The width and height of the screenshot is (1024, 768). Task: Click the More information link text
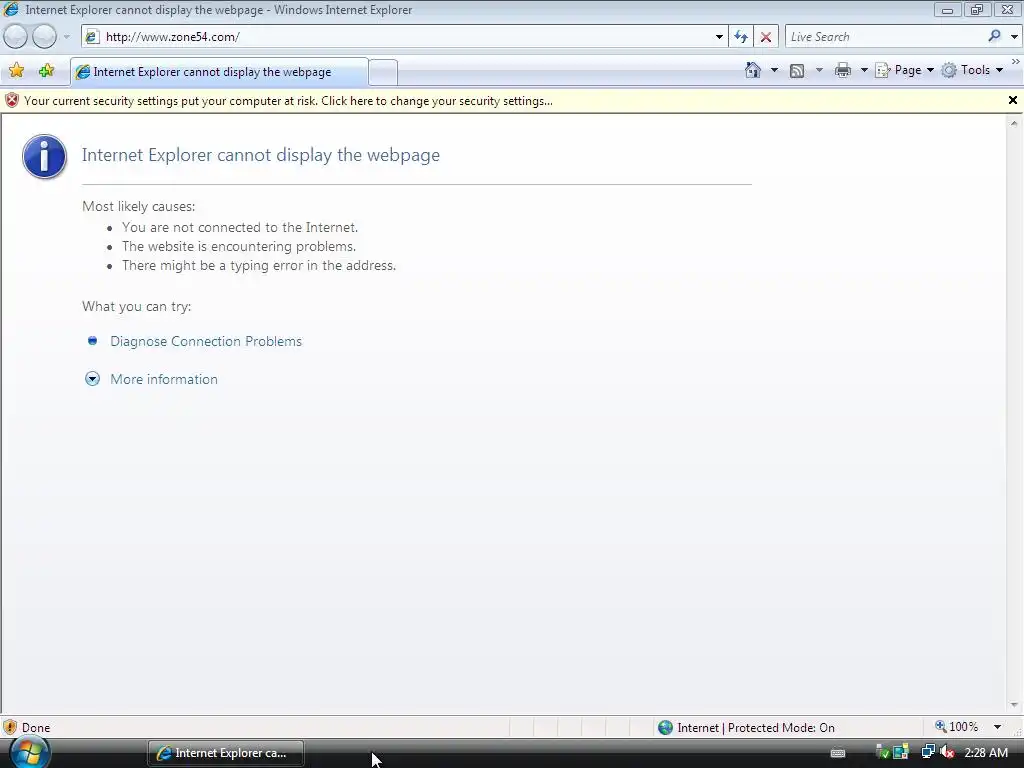point(164,379)
